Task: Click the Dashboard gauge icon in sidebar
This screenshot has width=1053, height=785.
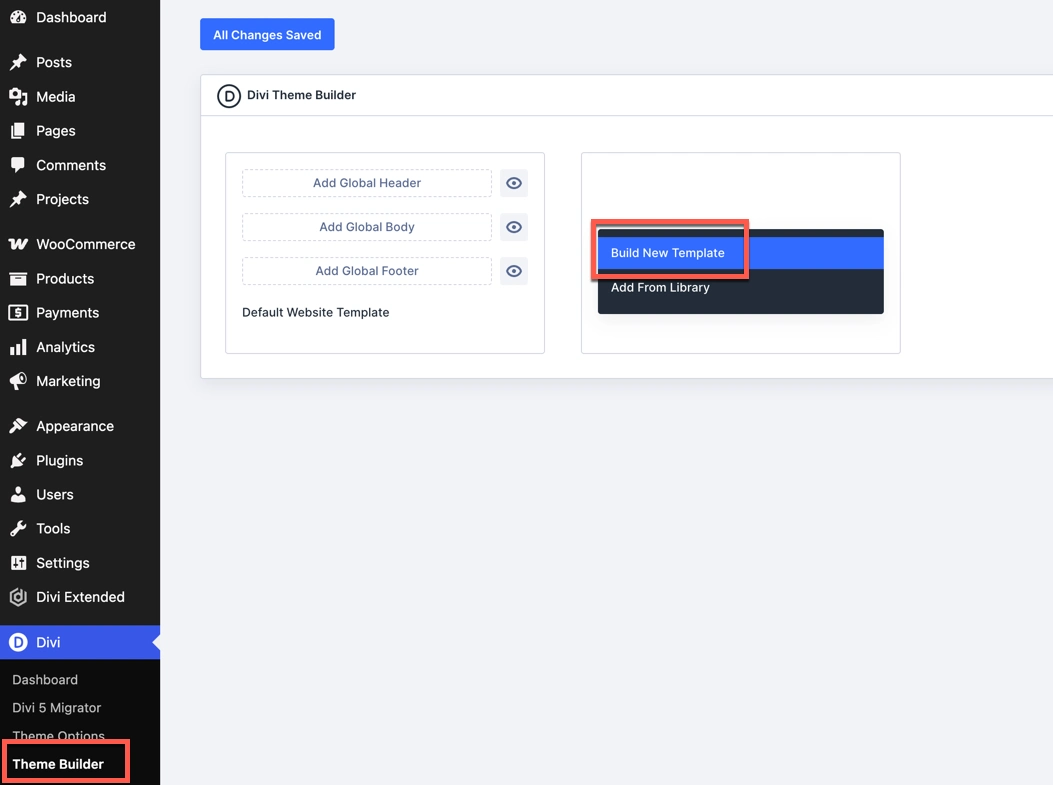Action: tap(18, 17)
